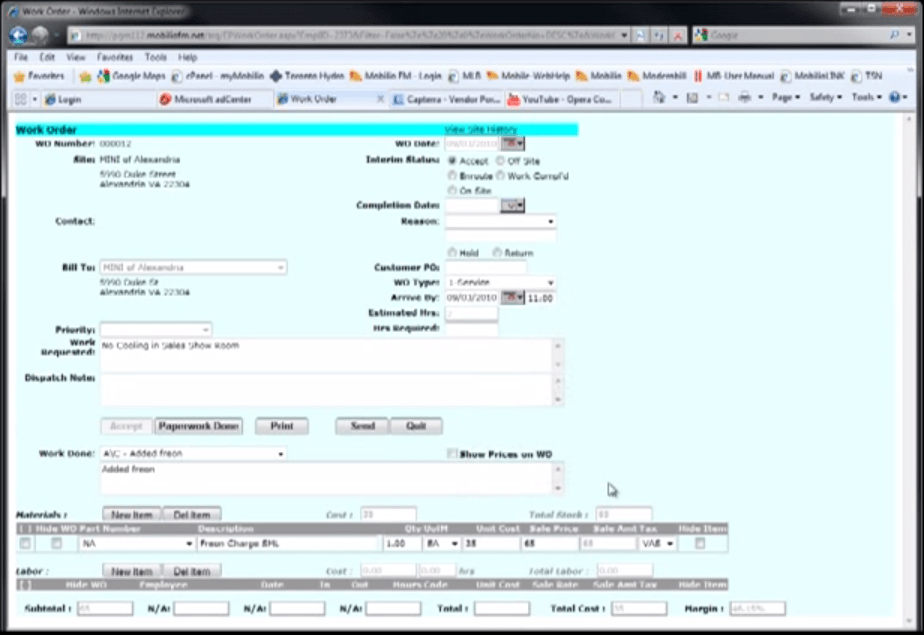
Task: Enable Show Prices on WO checkbox
Action: (x=452, y=454)
